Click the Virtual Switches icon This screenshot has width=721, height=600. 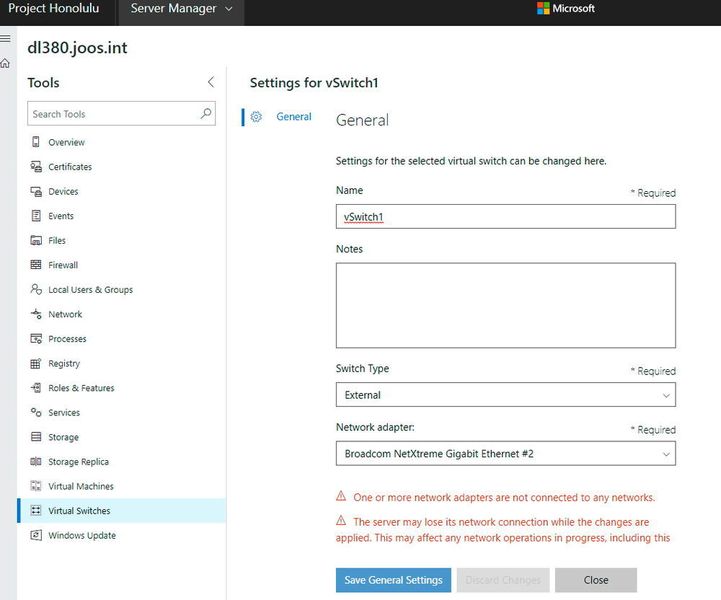point(35,510)
